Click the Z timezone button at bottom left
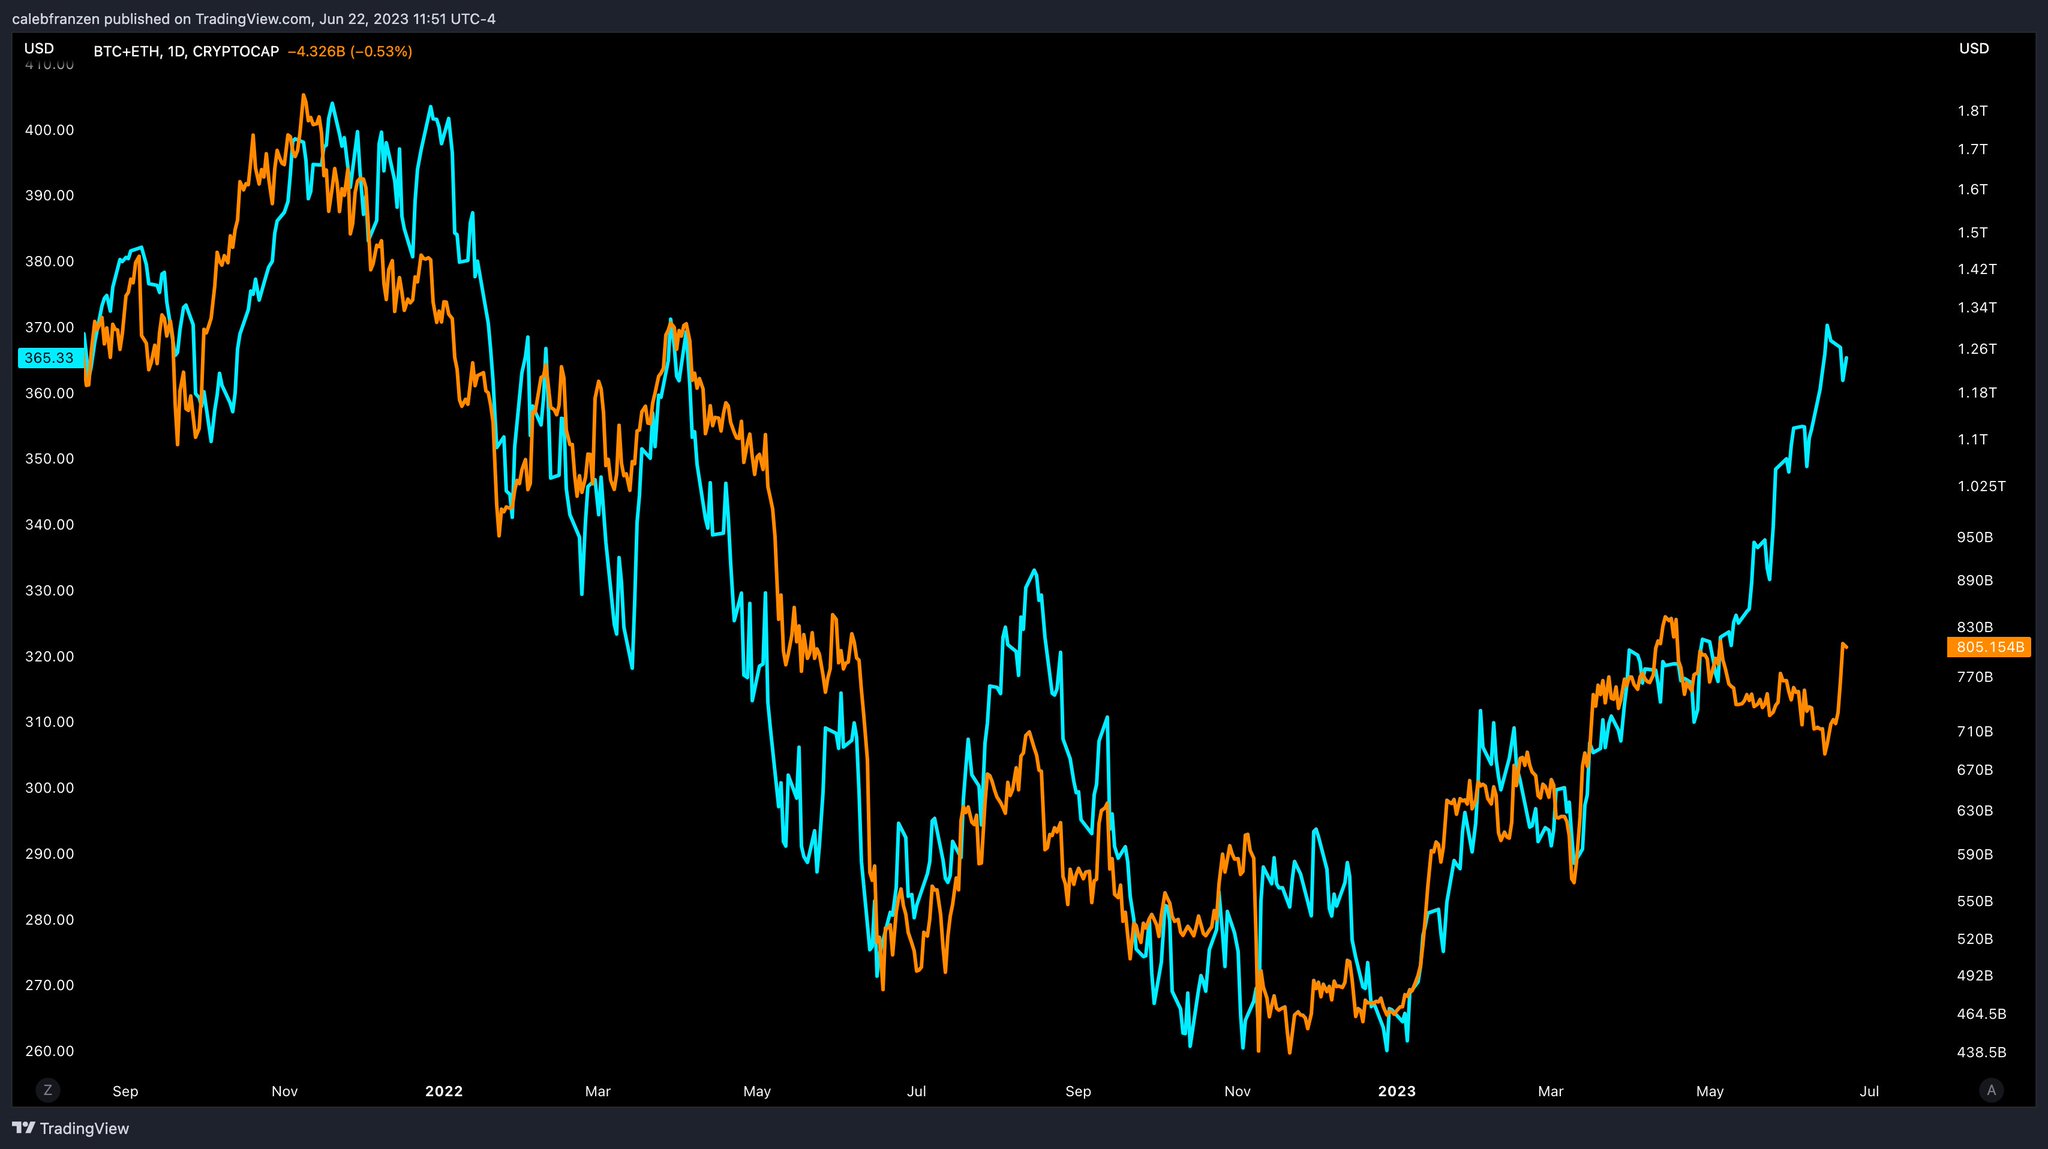The image size is (2048, 1149). pos(47,1090)
